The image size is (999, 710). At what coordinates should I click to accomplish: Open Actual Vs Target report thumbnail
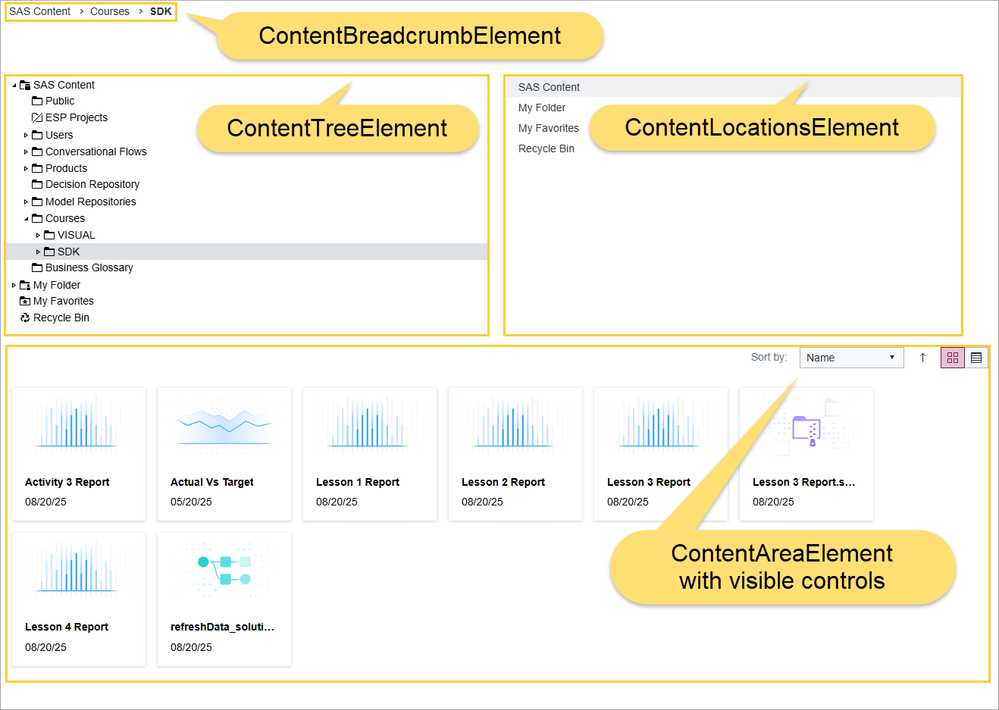pyautogui.click(x=224, y=426)
